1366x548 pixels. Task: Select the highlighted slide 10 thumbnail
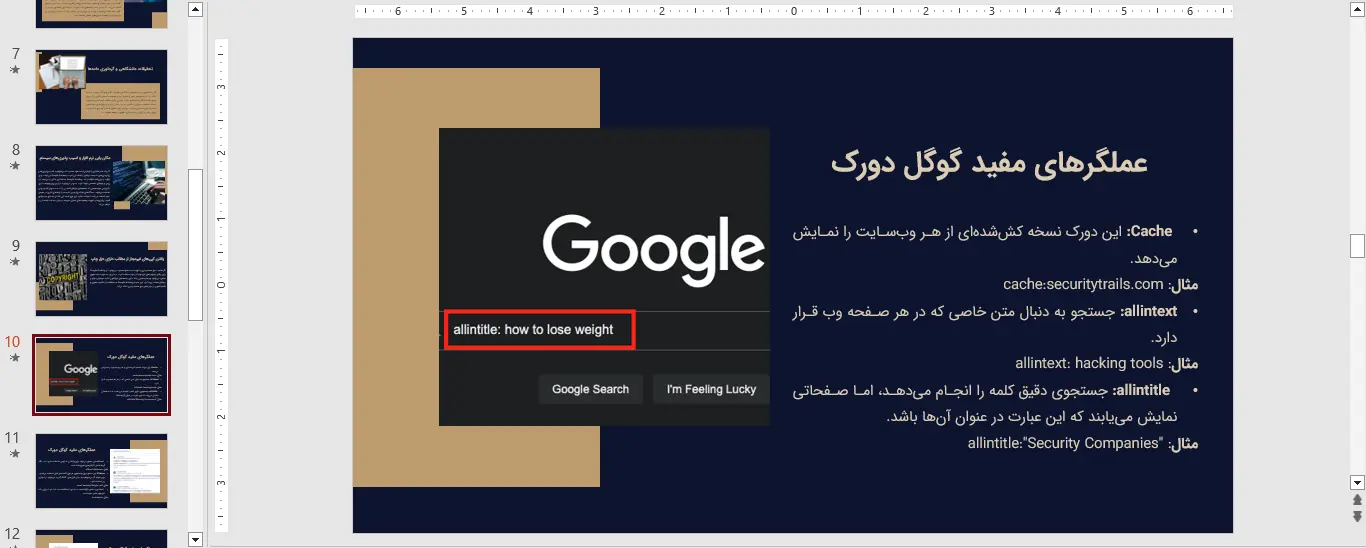pos(101,375)
